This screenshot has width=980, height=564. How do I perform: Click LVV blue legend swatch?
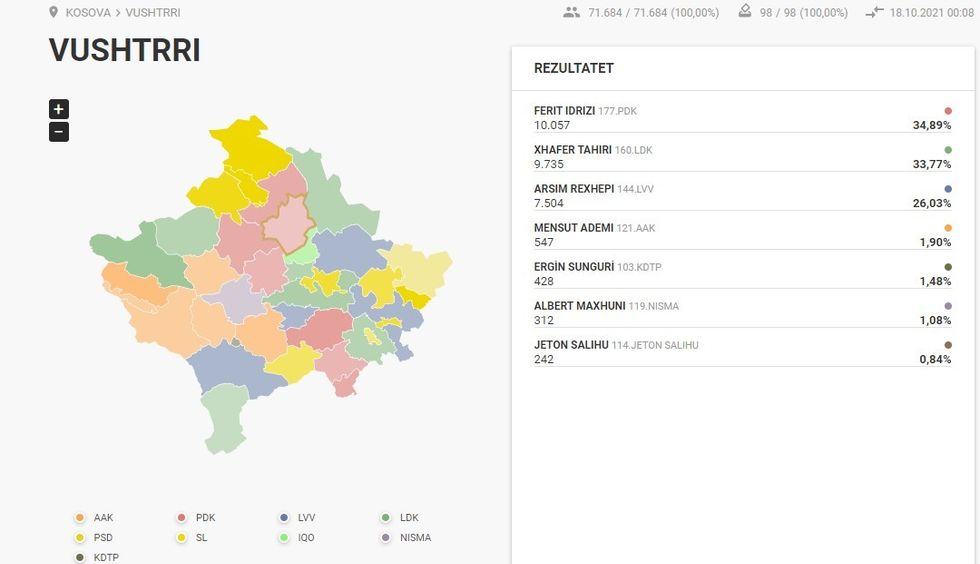284,518
